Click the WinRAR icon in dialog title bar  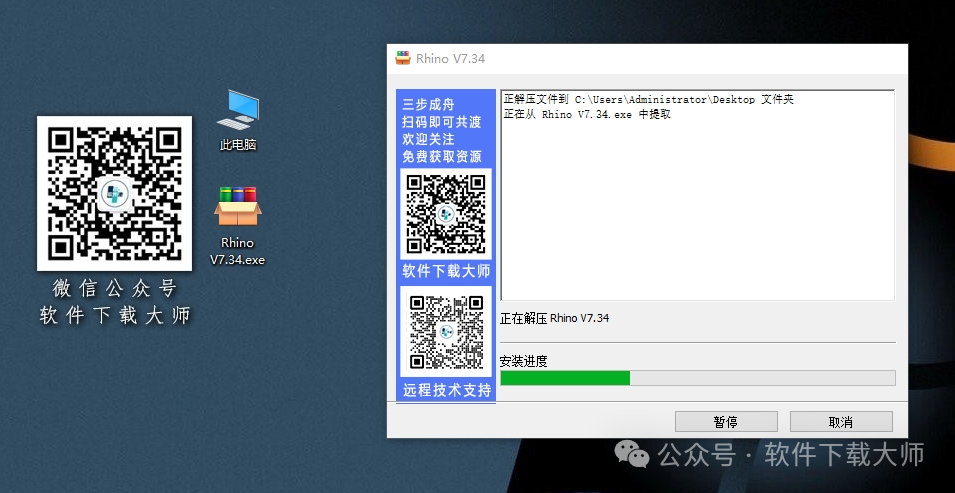coord(403,59)
